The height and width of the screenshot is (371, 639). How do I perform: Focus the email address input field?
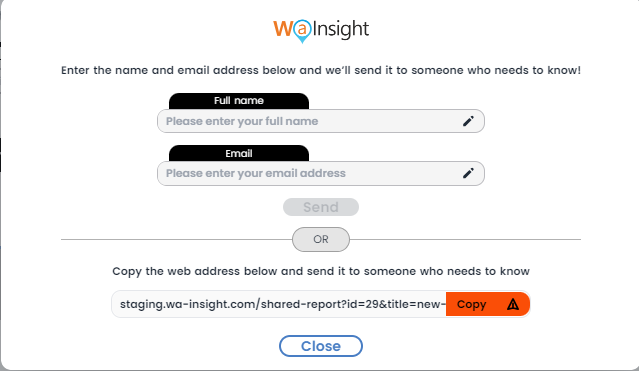point(321,173)
